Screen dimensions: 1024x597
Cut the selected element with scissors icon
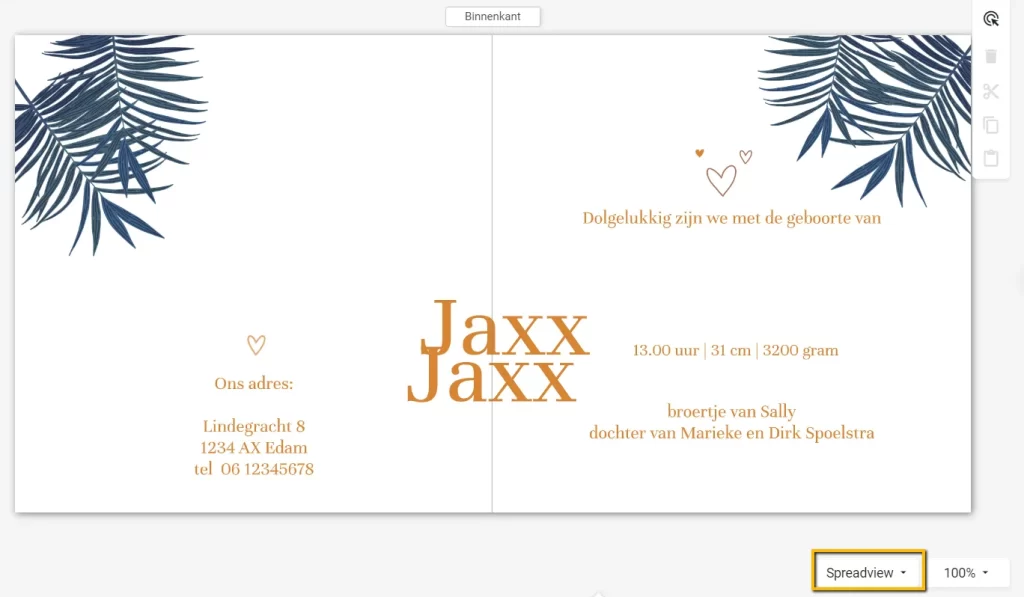[x=991, y=91]
